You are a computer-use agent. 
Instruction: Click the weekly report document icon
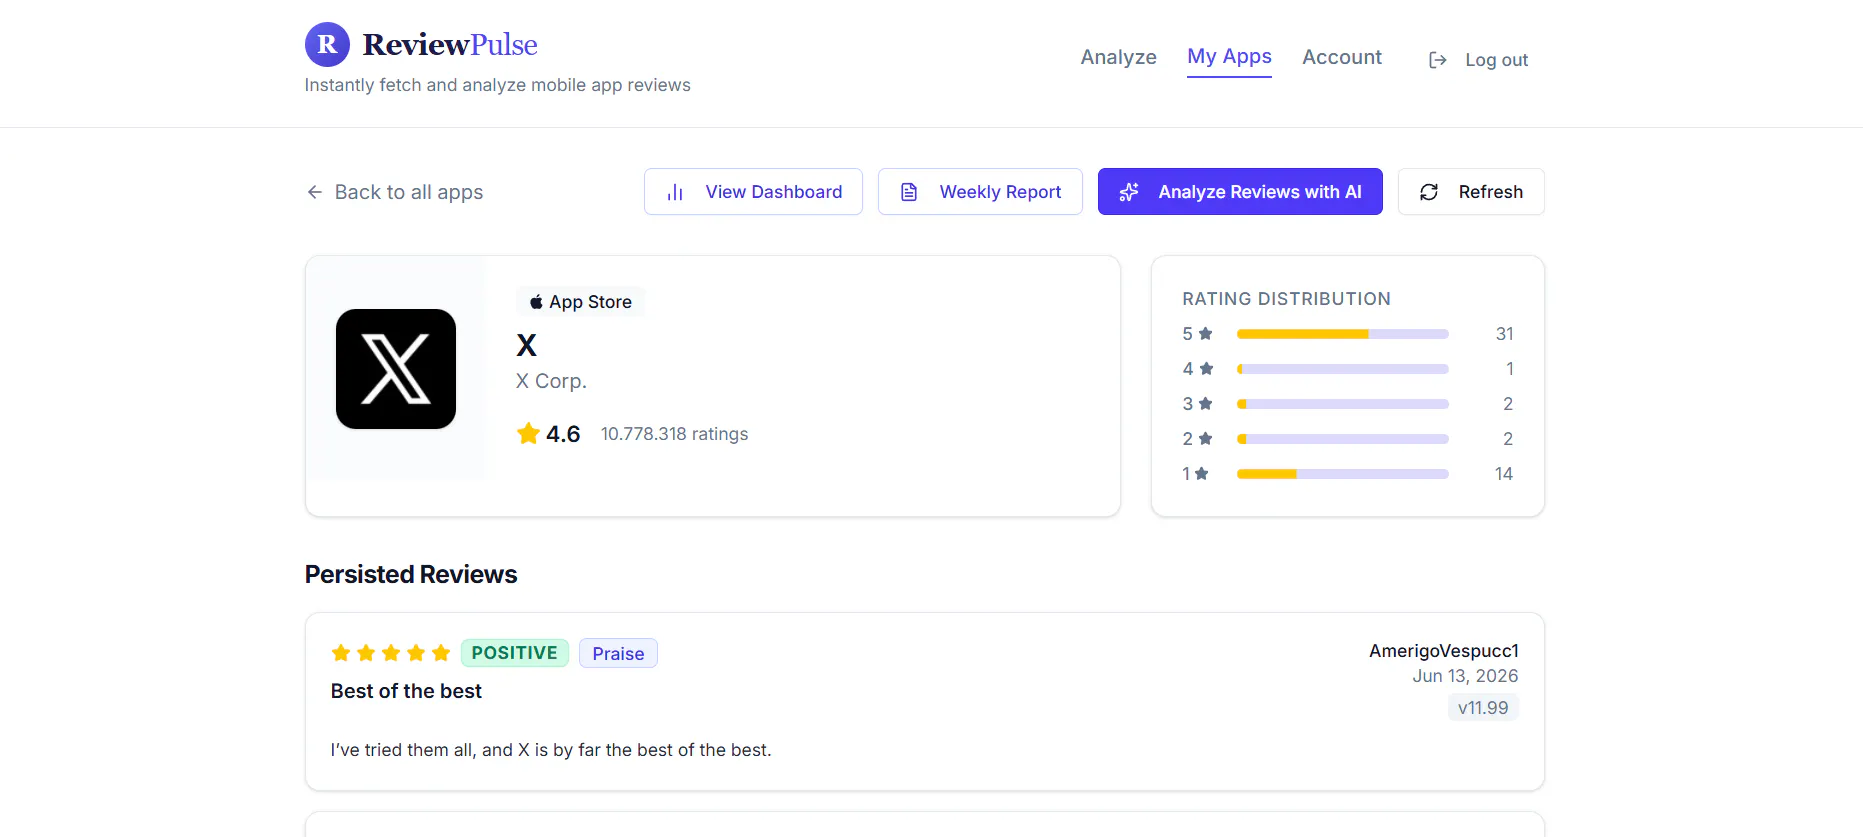909,192
